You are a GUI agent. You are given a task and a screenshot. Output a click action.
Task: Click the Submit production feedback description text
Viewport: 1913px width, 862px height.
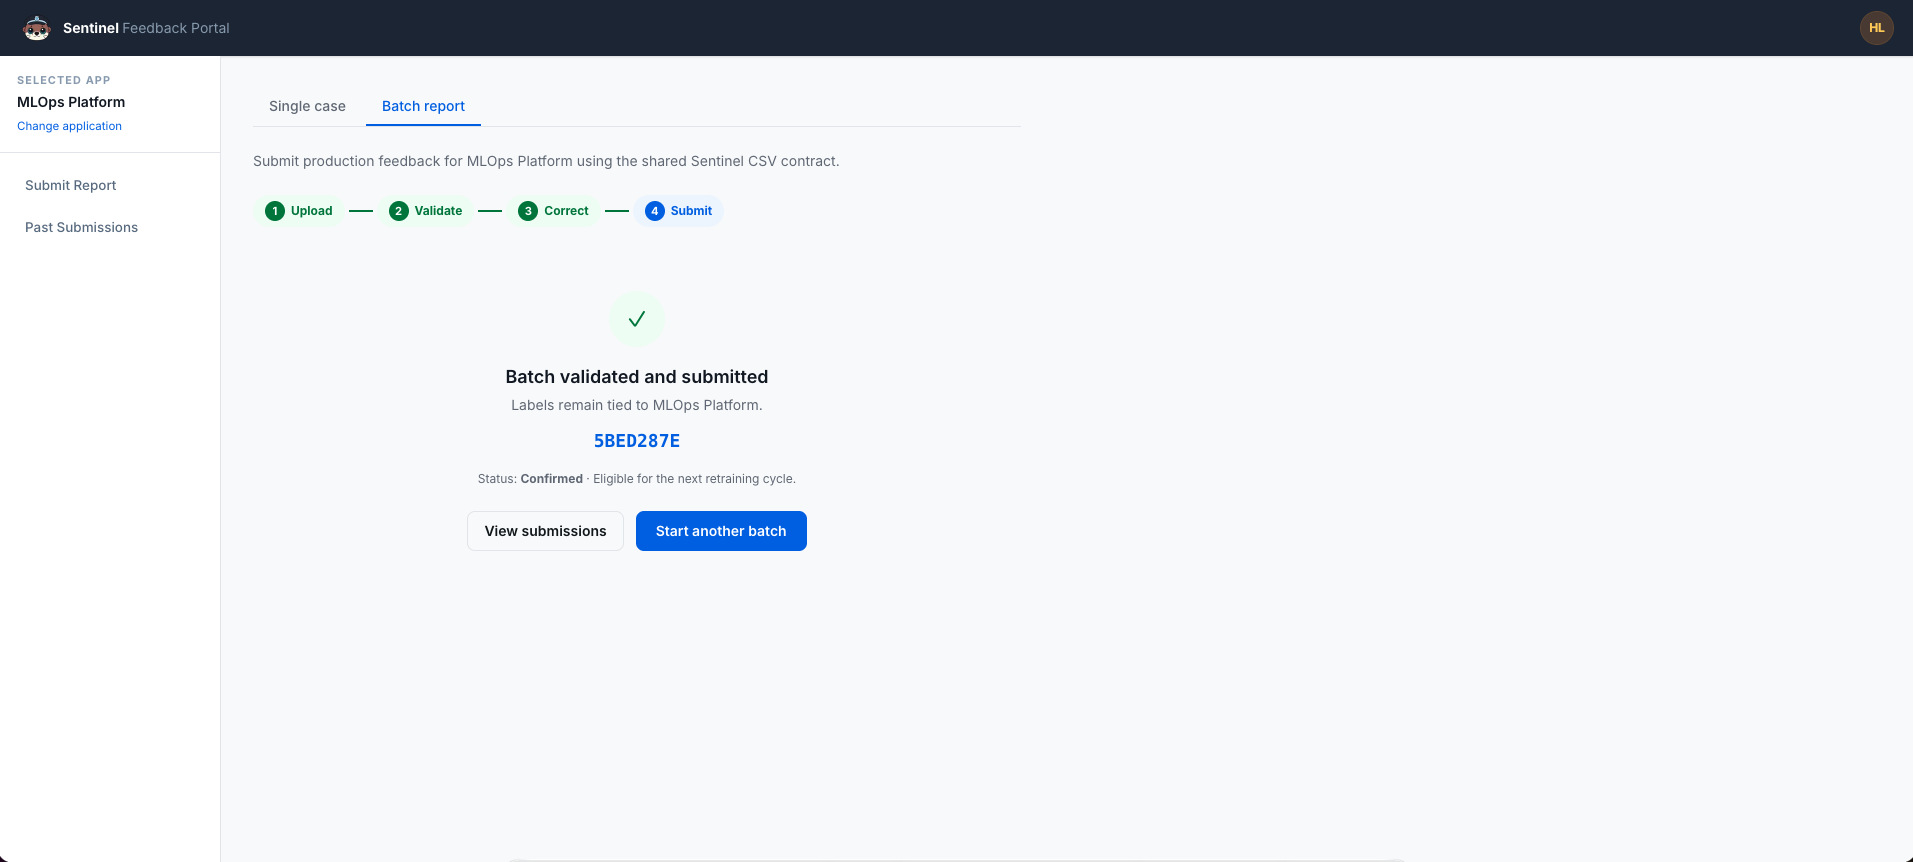(x=546, y=161)
